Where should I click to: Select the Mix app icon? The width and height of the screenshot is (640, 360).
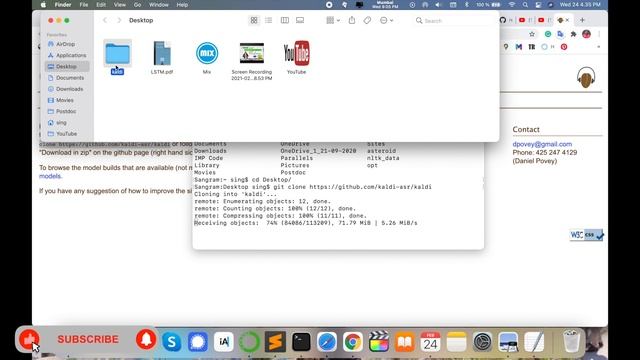point(207,53)
